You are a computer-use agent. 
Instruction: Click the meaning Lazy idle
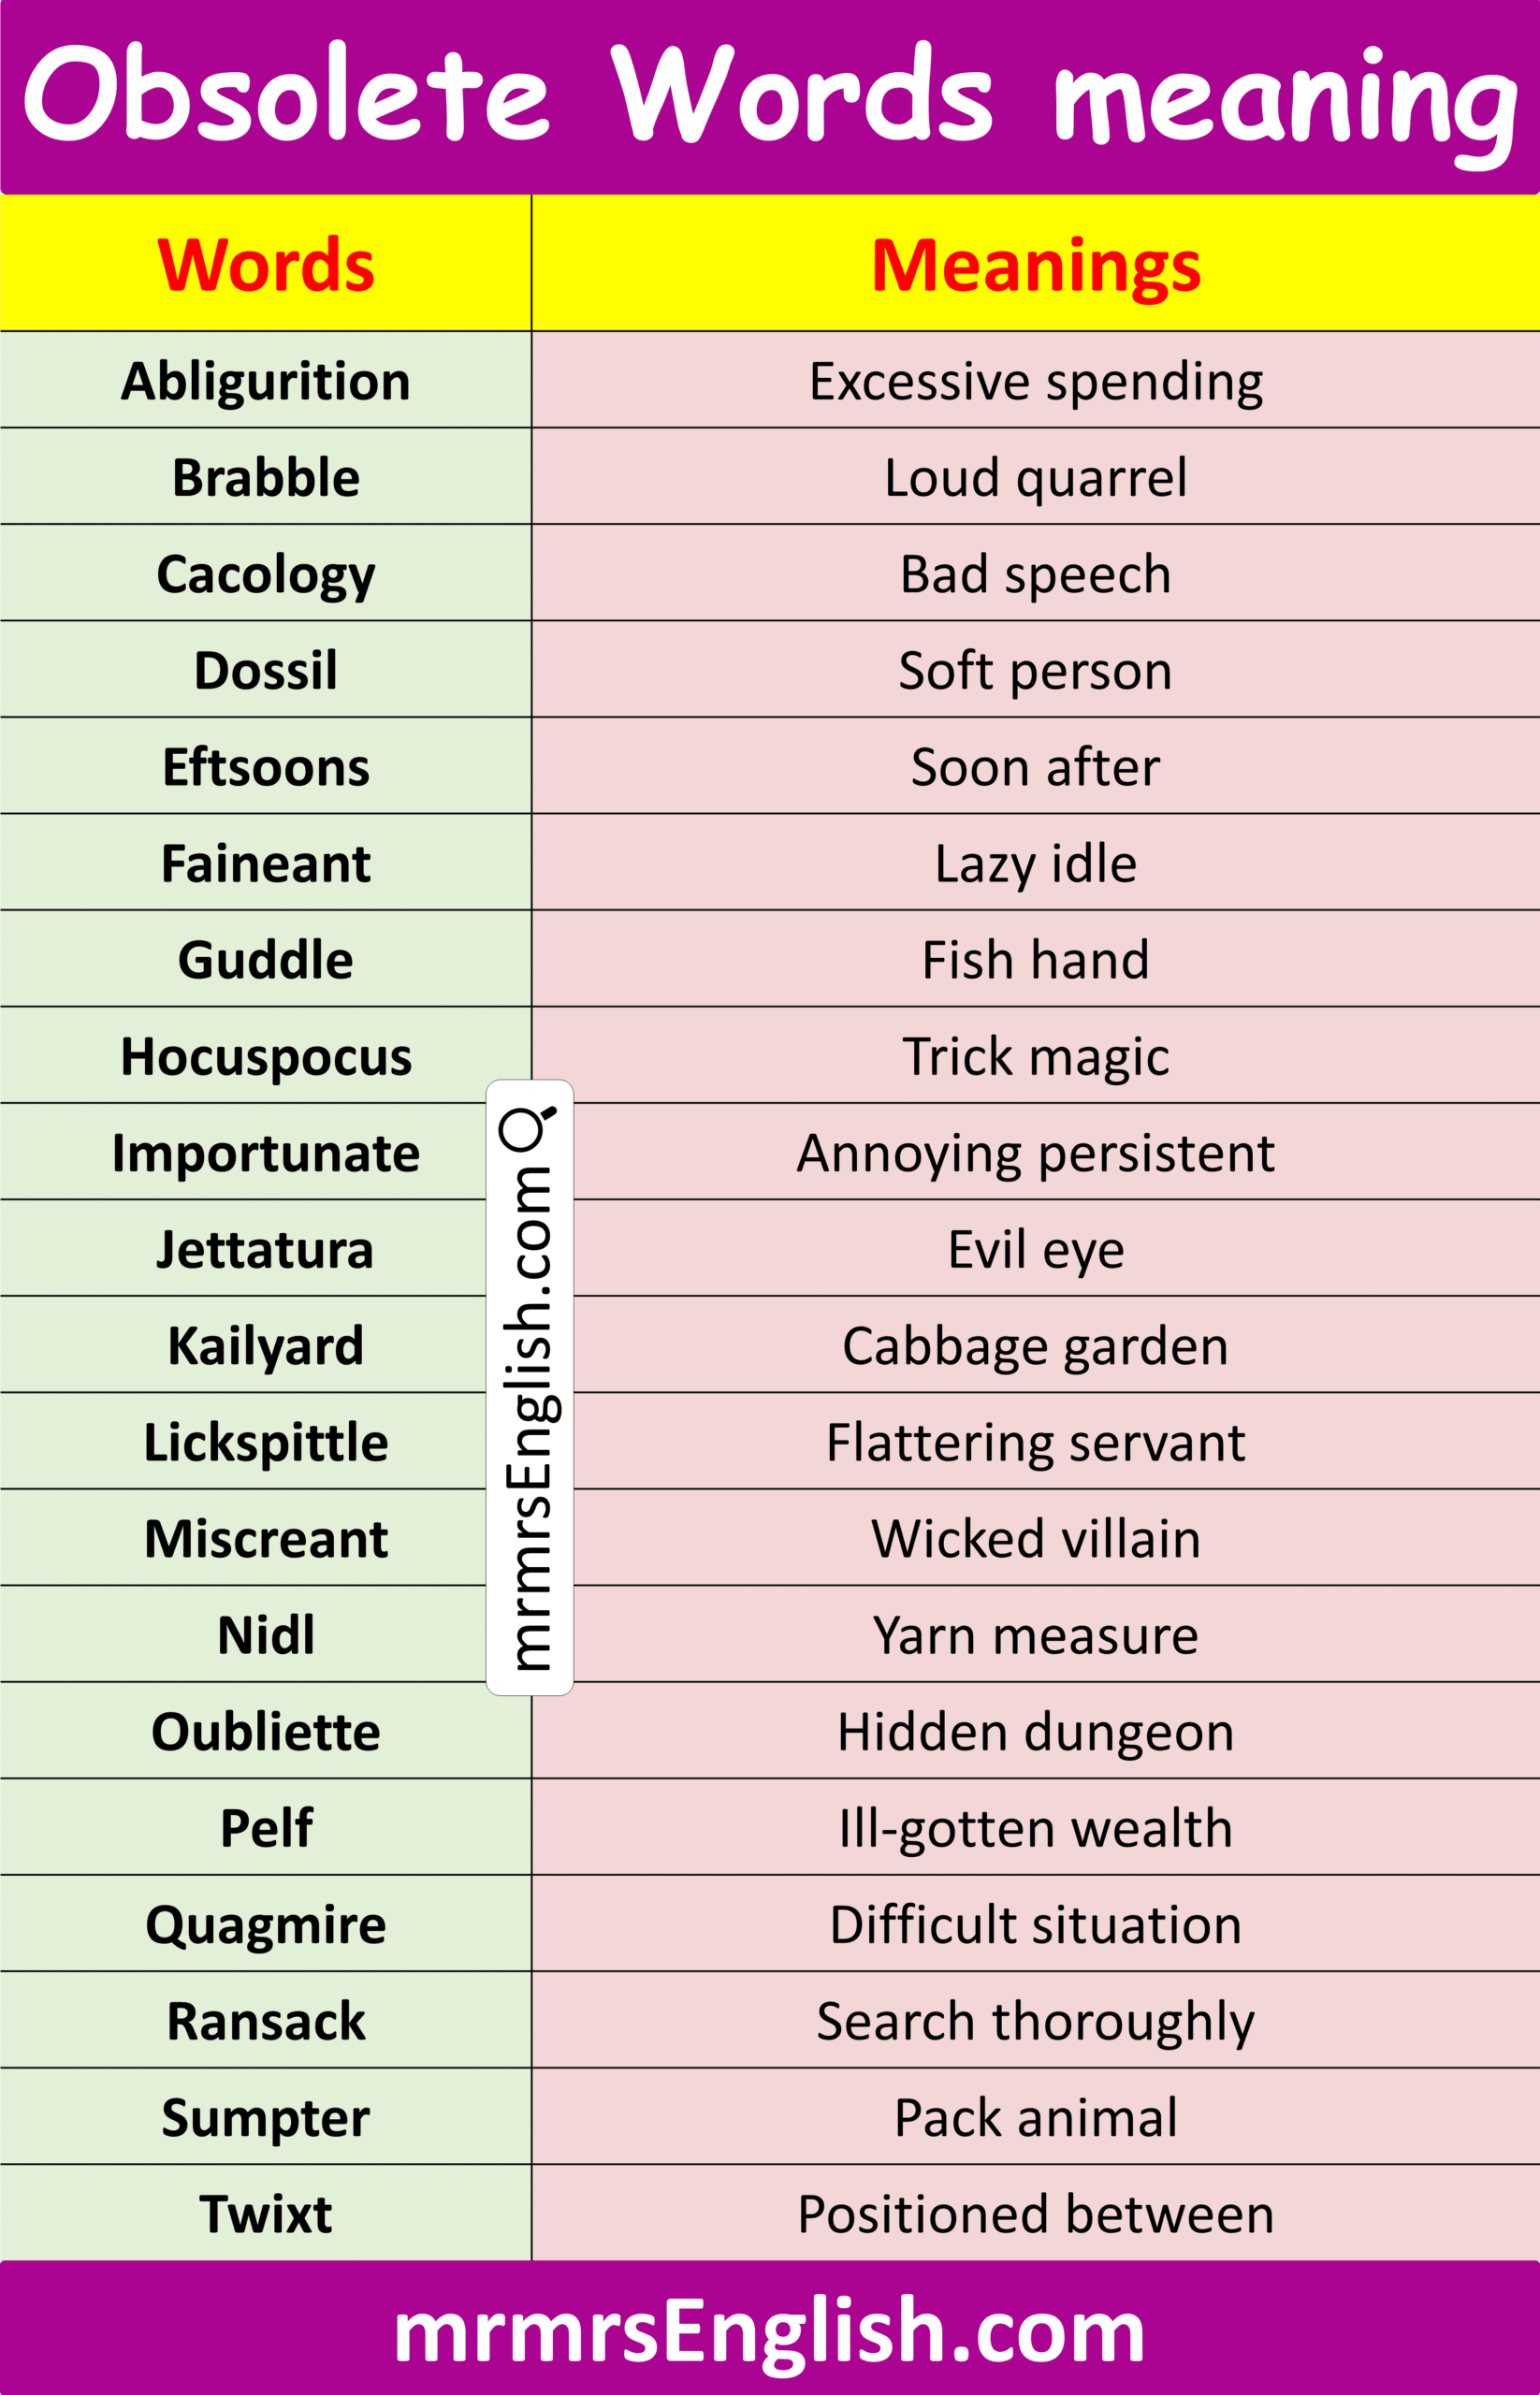(x=1035, y=863)
